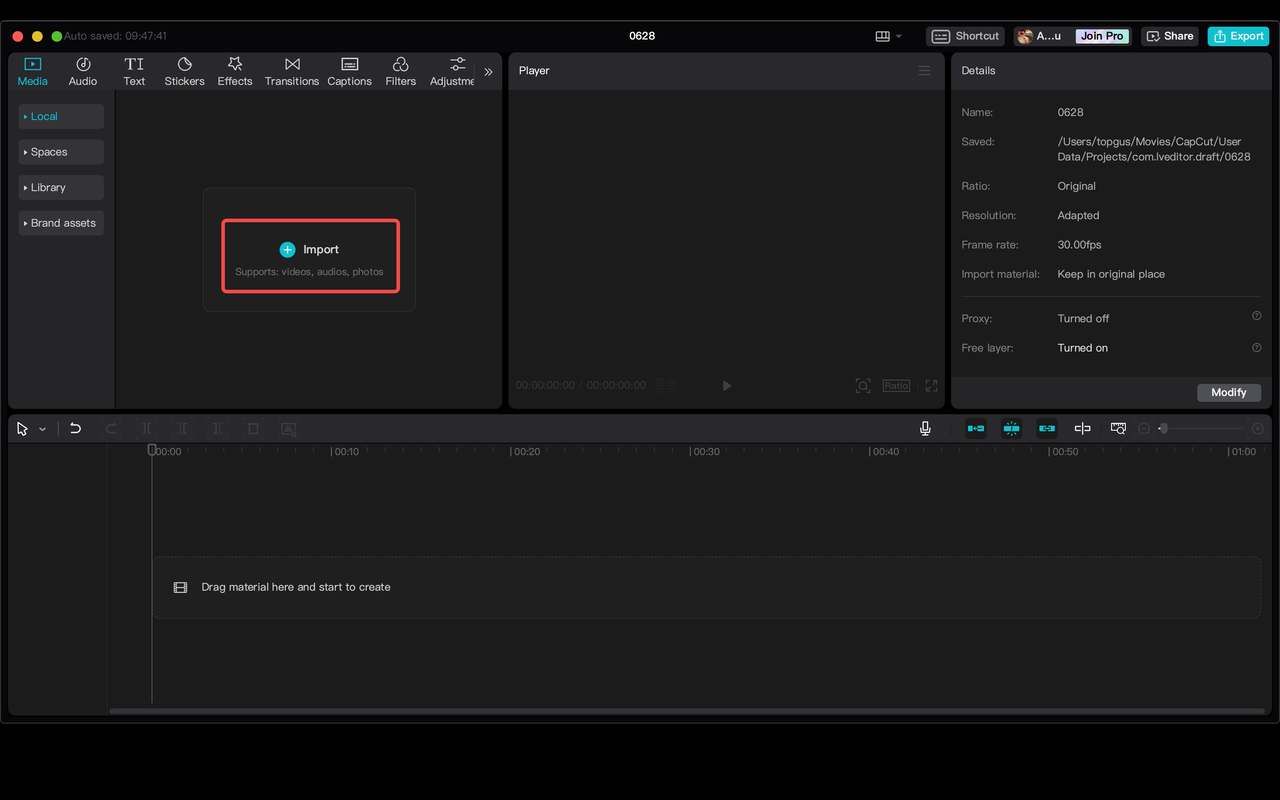Show hidden media tabs with the chevron
The image size is (1280, 800).
(488, 71)
